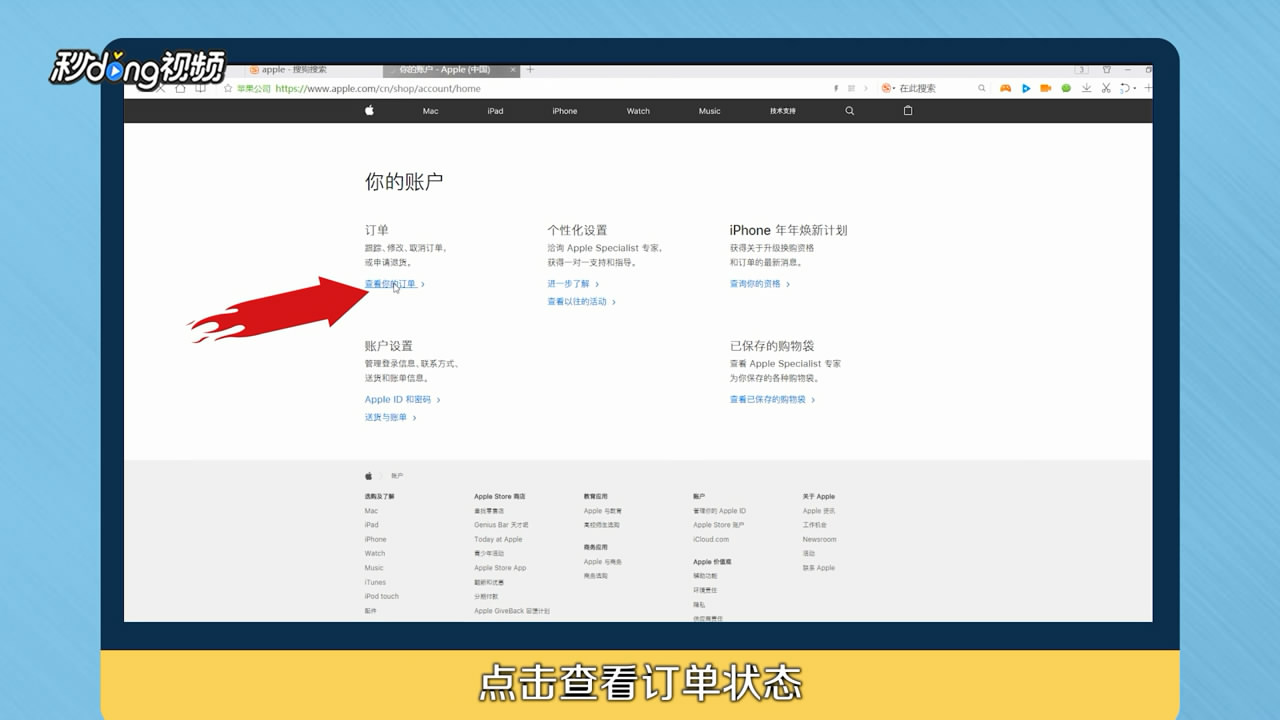Click the game controller icon in browser toolbar
Image resolution: width=1280 pixels, height=720 pixels.
1005,88
